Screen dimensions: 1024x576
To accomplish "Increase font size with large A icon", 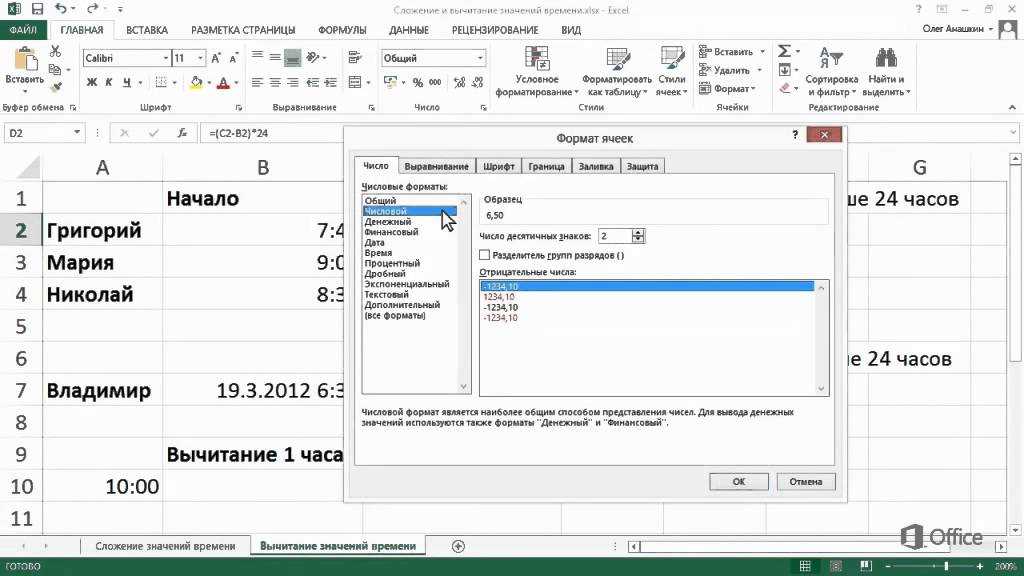I will pos(216,58).
